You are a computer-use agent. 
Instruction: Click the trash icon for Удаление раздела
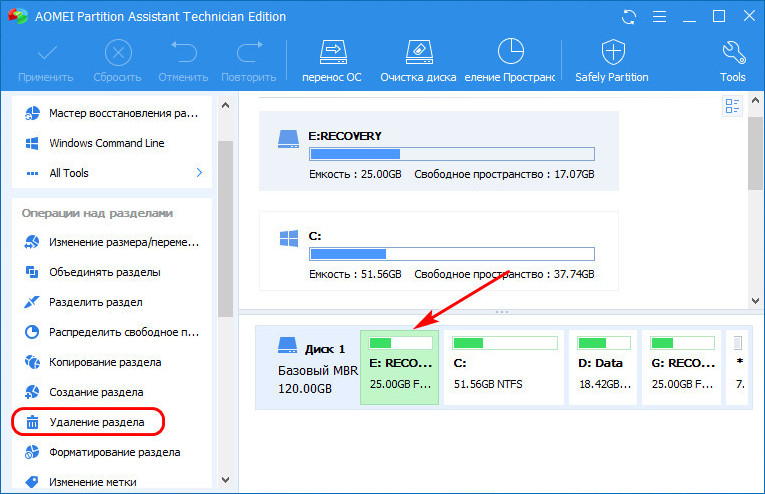click(x=32, y=422)
